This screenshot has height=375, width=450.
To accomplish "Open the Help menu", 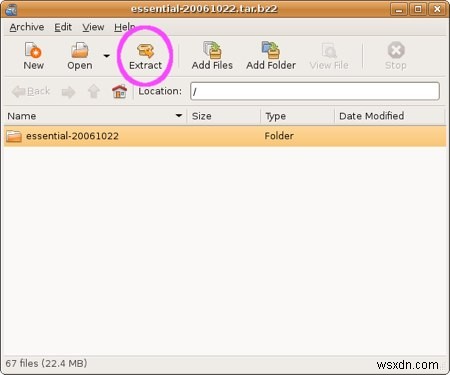I will (x=125, y=27).
